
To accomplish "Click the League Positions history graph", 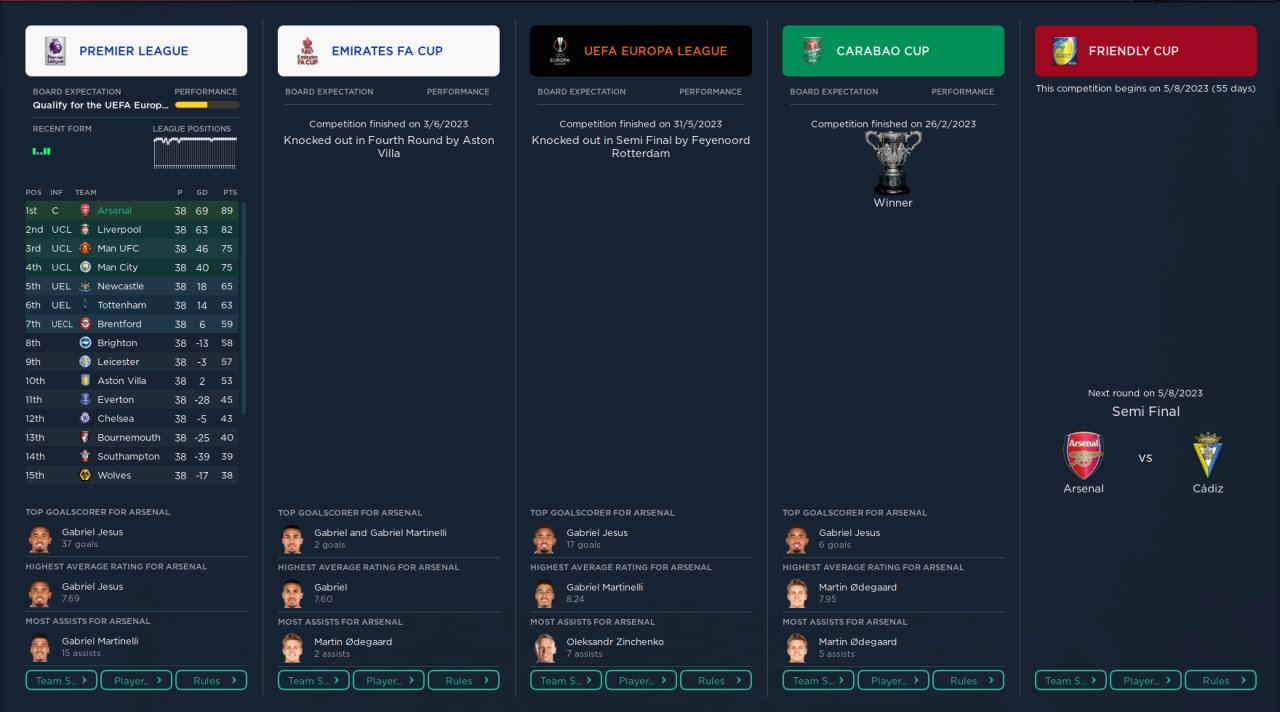I will (x=195, y=153).
